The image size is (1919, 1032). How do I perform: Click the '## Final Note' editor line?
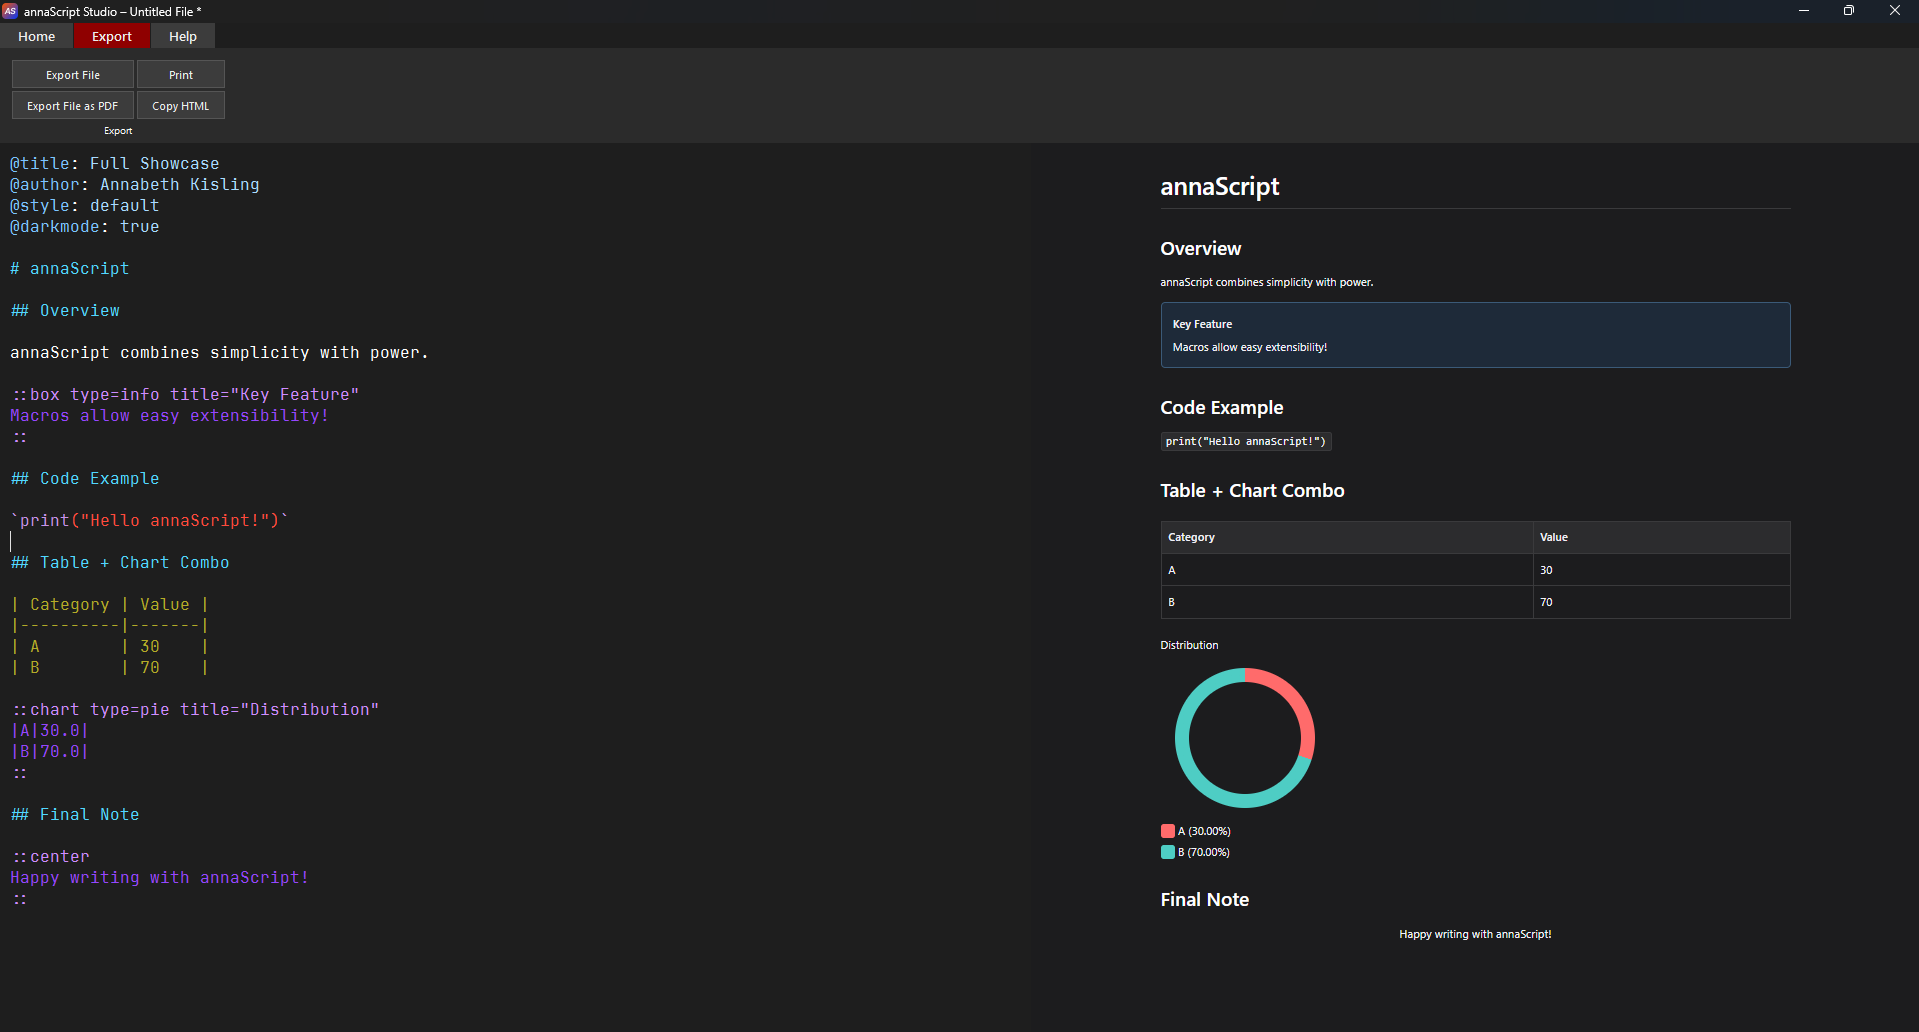(x=74, y=815)
